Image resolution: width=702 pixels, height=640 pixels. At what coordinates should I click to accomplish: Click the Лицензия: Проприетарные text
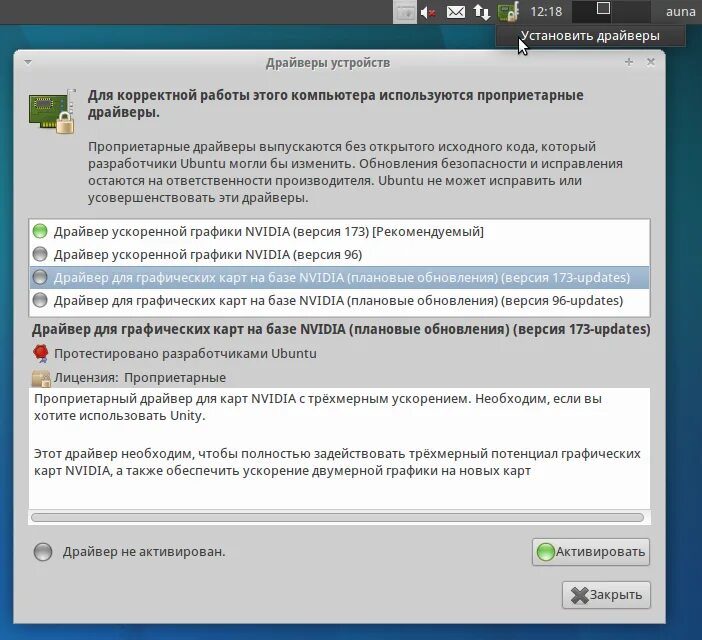pyautogui.click(x=140, y=378)
